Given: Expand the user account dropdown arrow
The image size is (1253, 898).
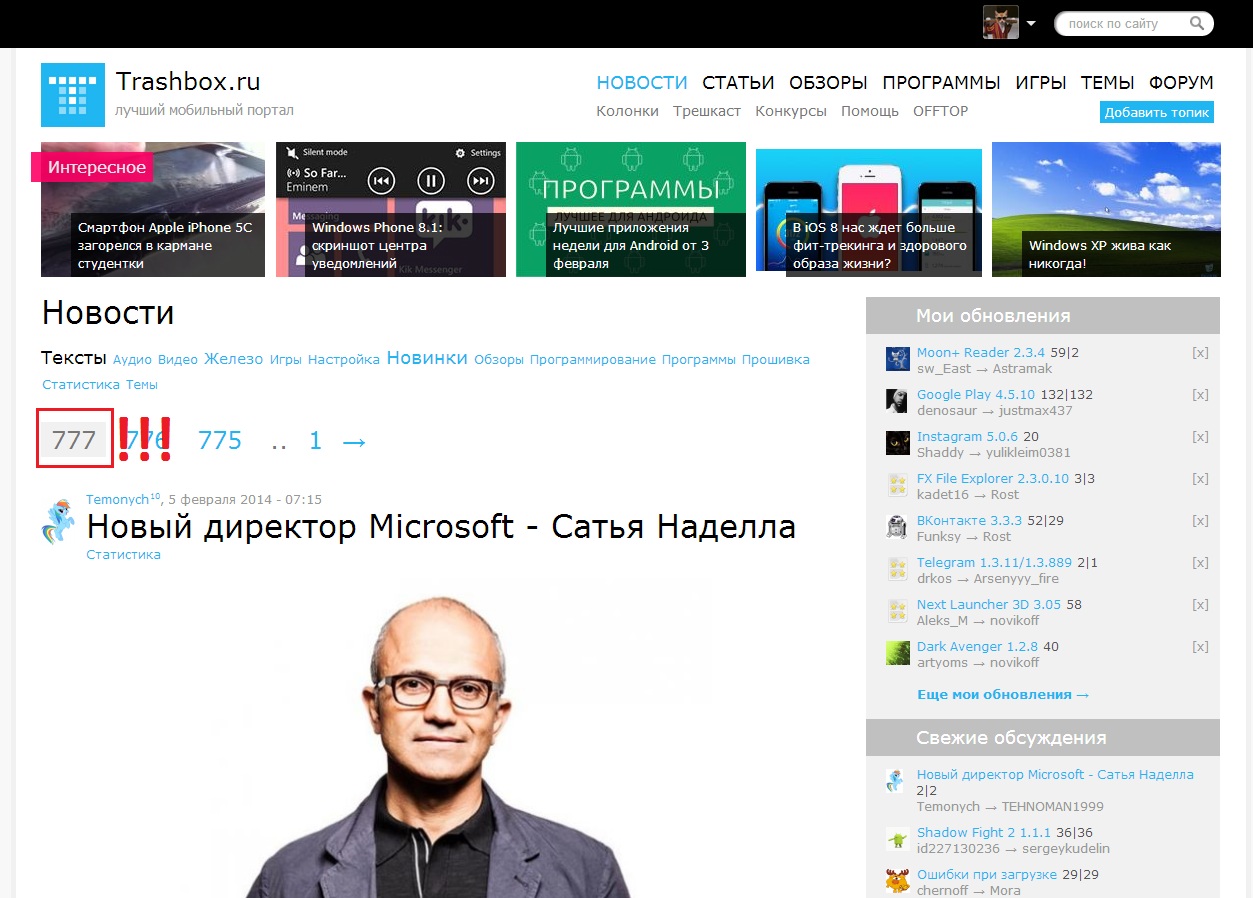Looking at the screenshot, I should pyautogui.click(x=1031, y=23).
